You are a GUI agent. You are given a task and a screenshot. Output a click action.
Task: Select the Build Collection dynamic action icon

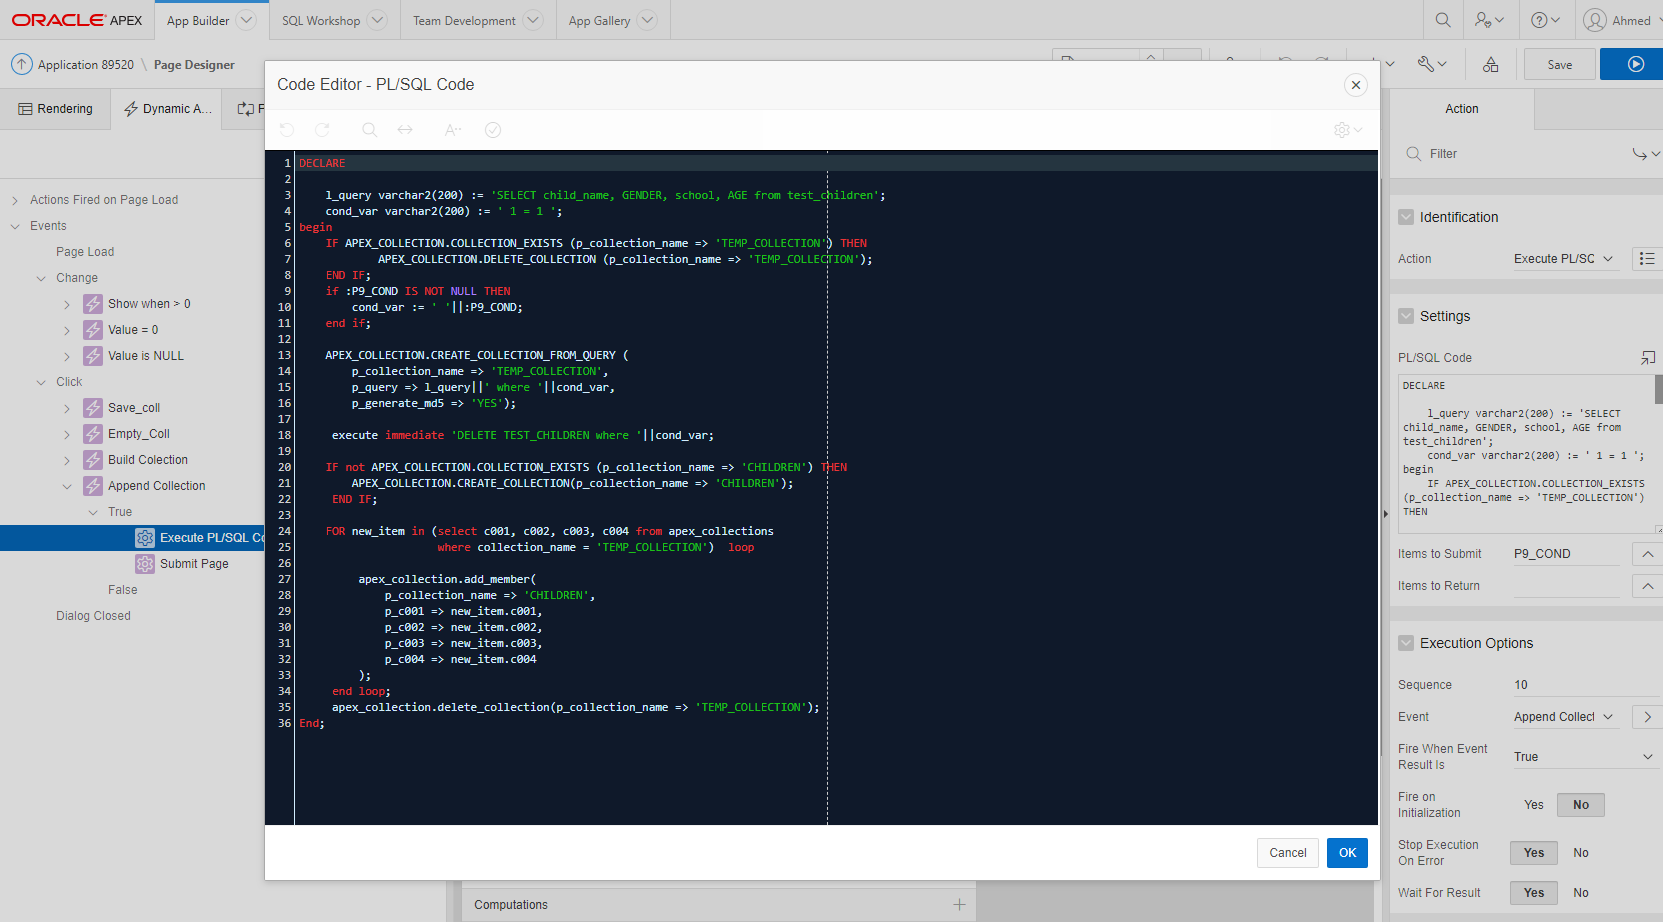point(93,460)
